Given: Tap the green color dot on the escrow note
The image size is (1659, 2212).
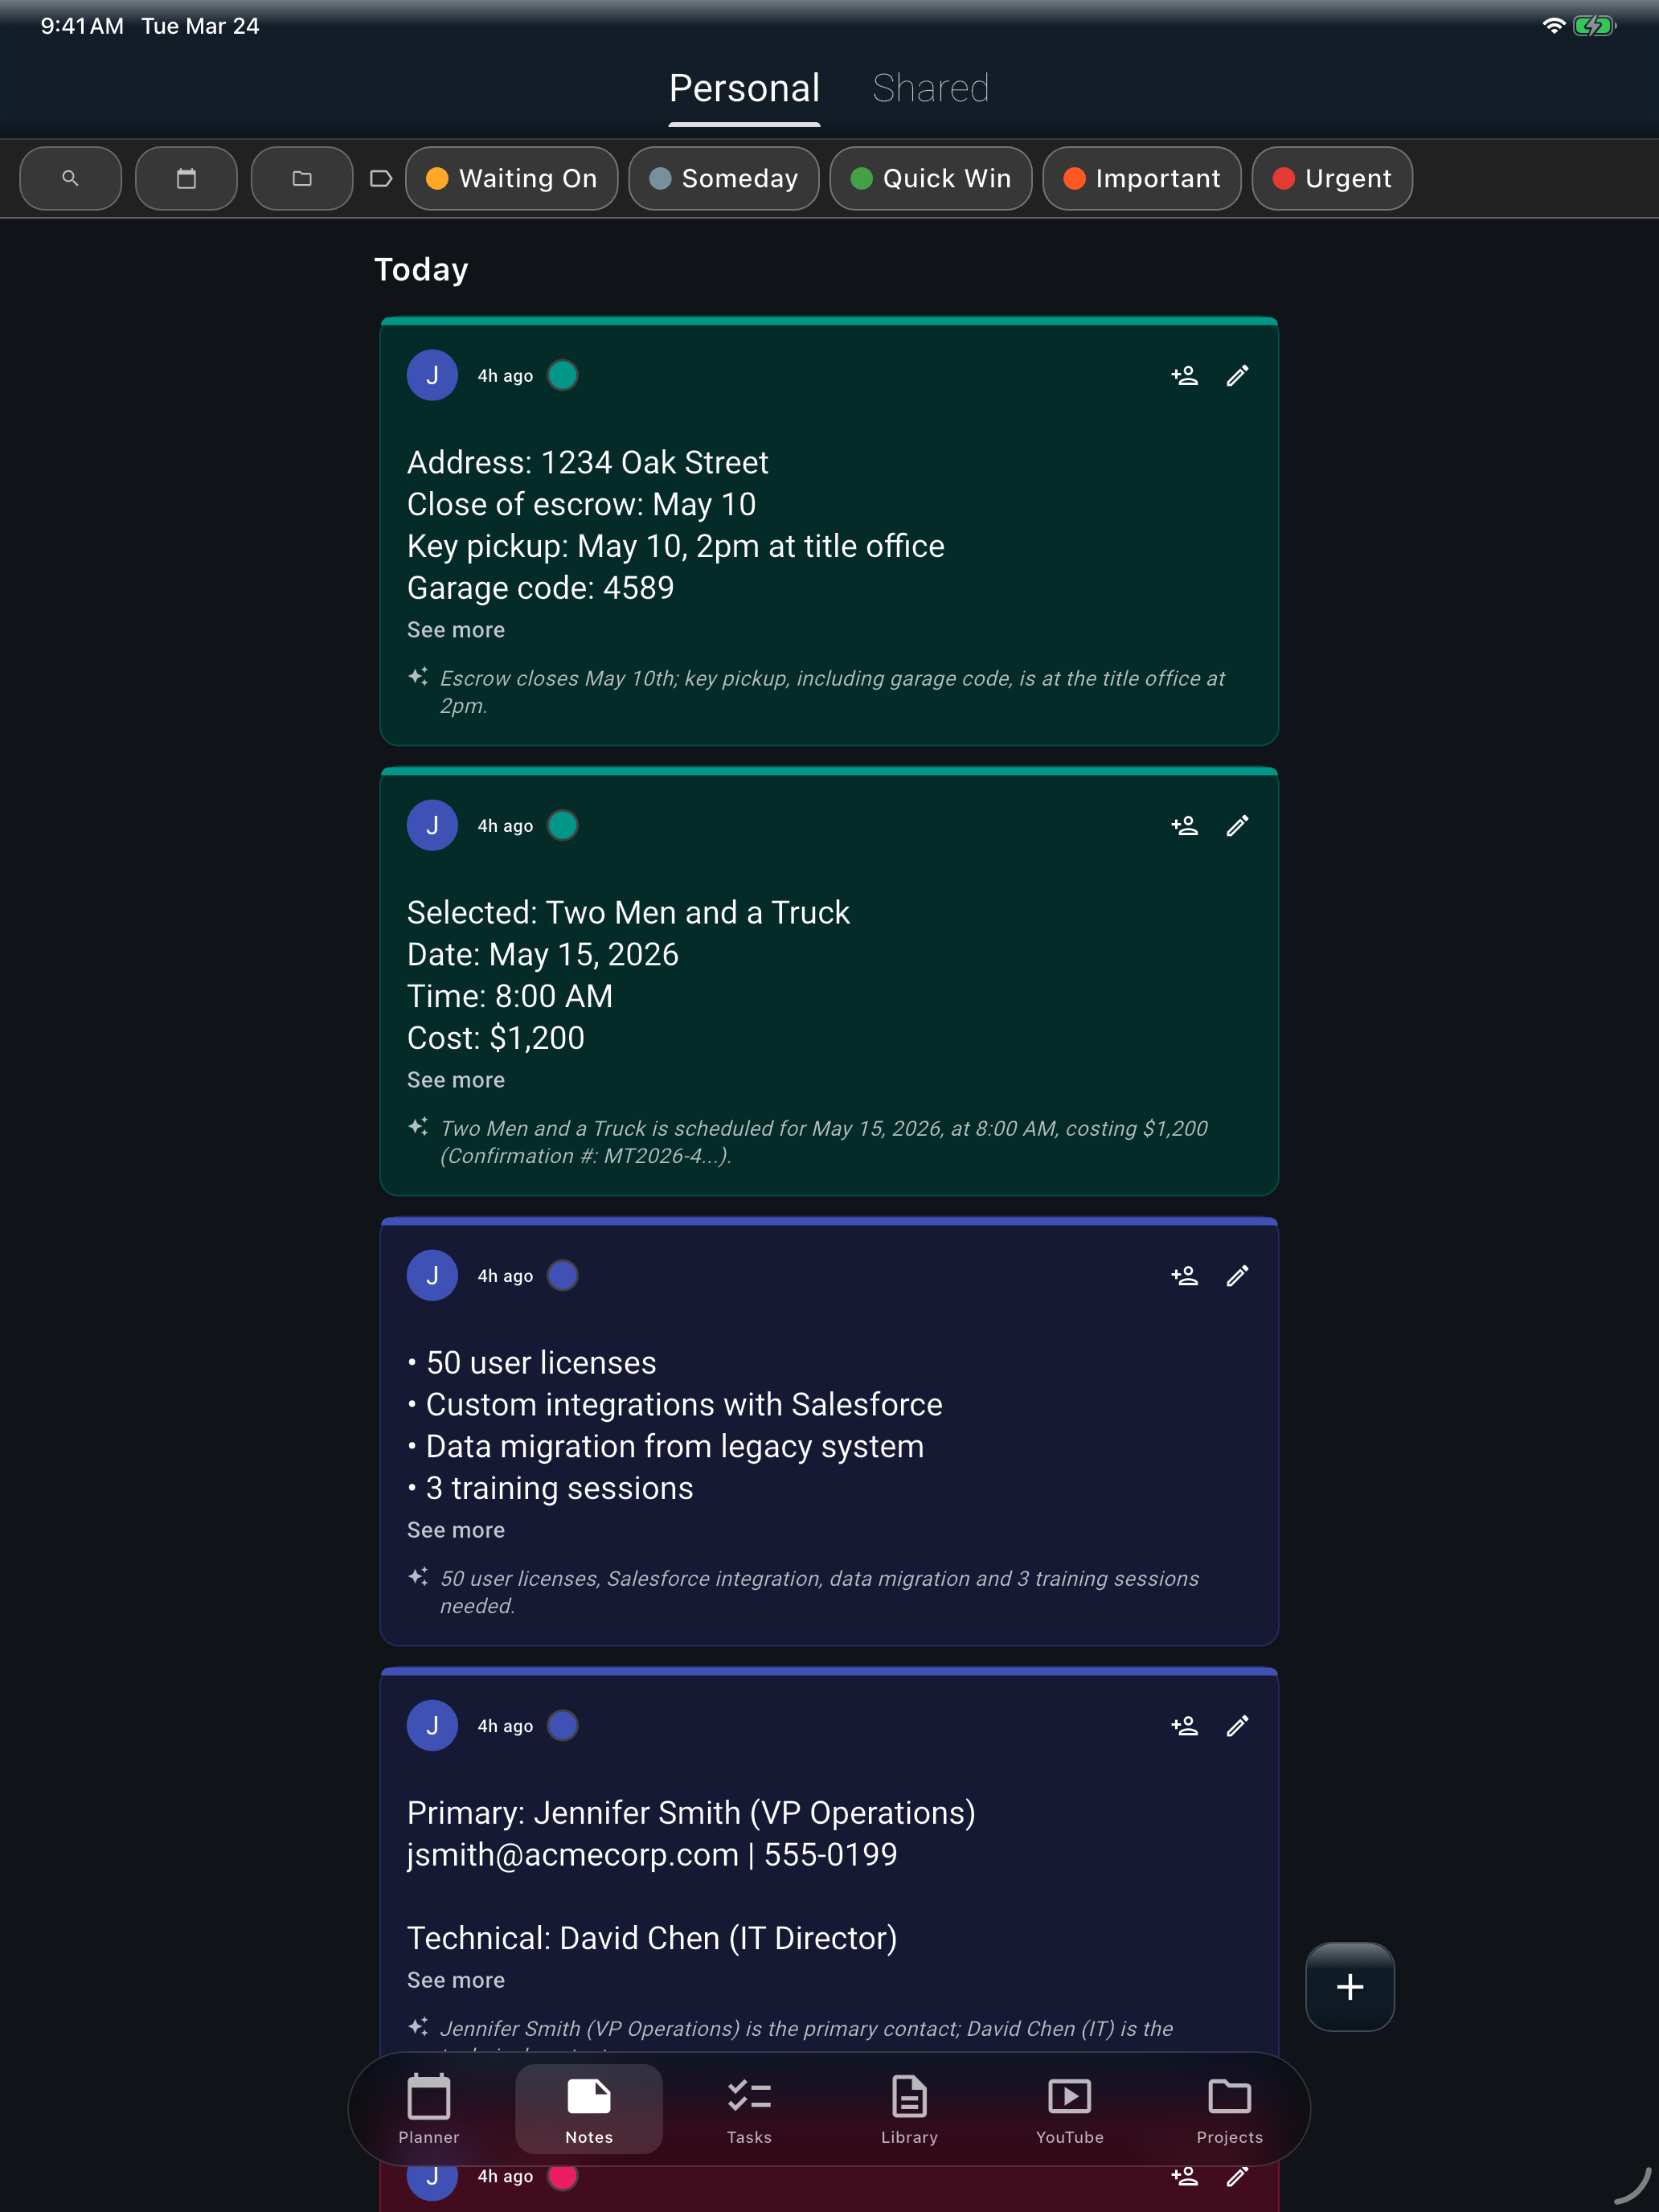Looking at the screenshot, I should point(562,375).
